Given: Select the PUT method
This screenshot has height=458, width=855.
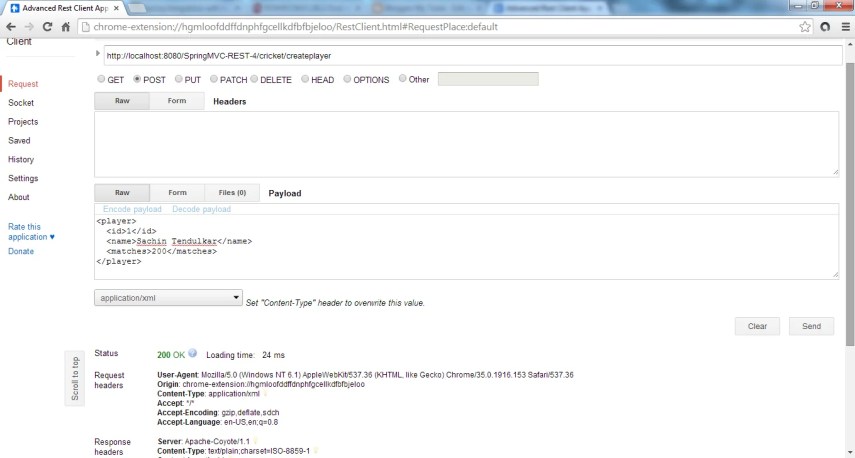Looking at the screenshot, I should click(178, 79).
